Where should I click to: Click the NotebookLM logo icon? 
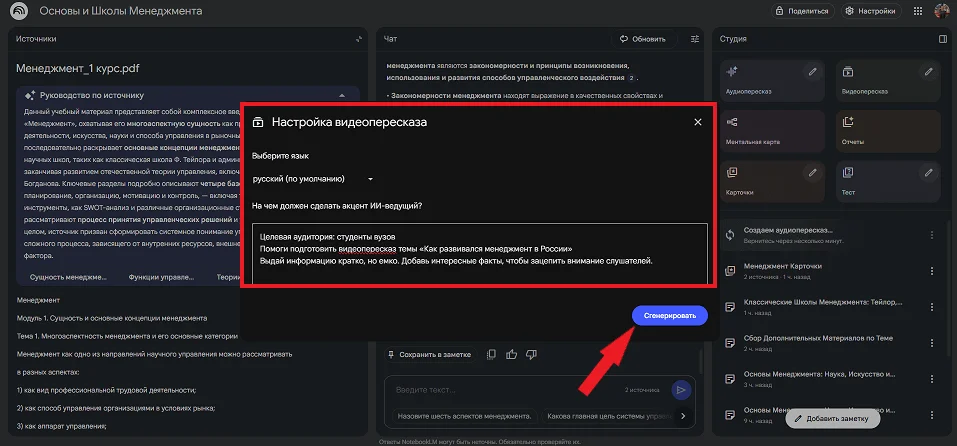[19, 11]
